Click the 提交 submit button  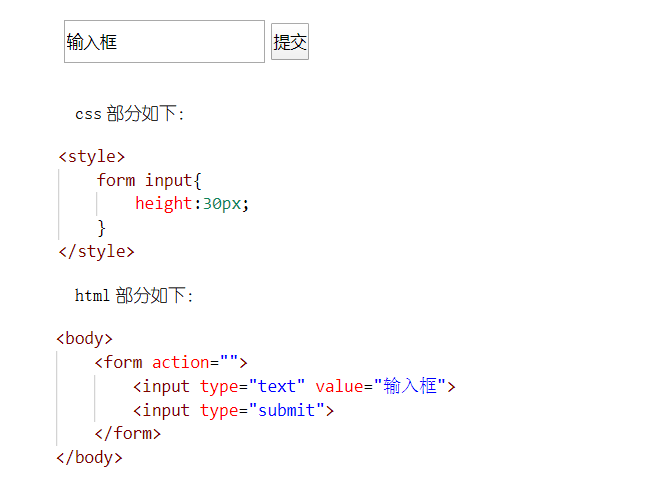click(290, 41)
